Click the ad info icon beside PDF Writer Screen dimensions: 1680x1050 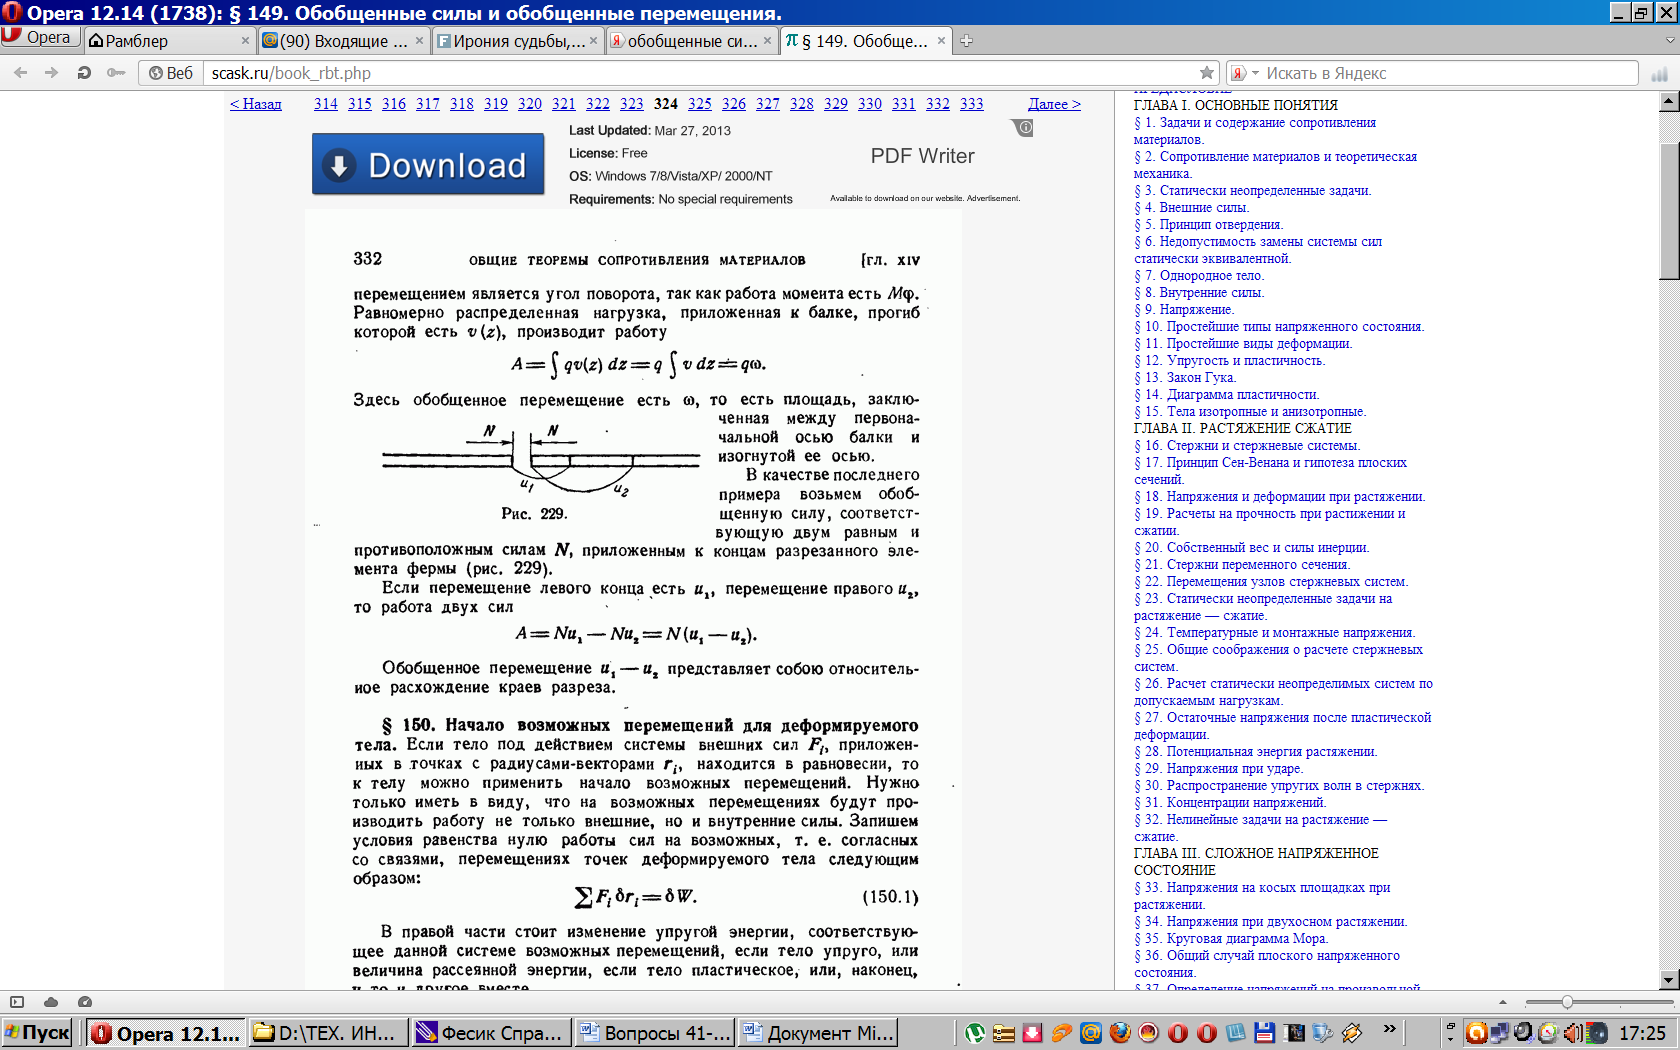pos(1023,128)
